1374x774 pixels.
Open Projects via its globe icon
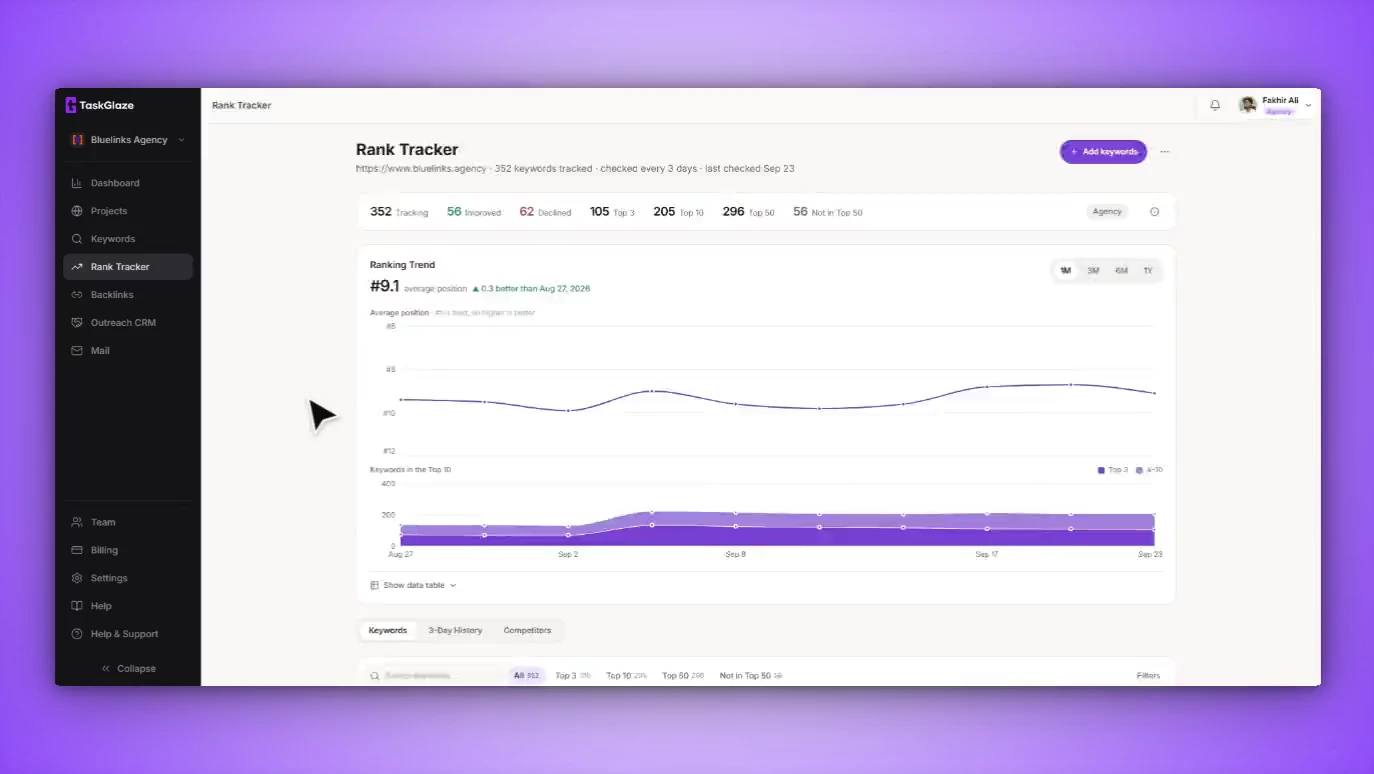tap(77, 211)
